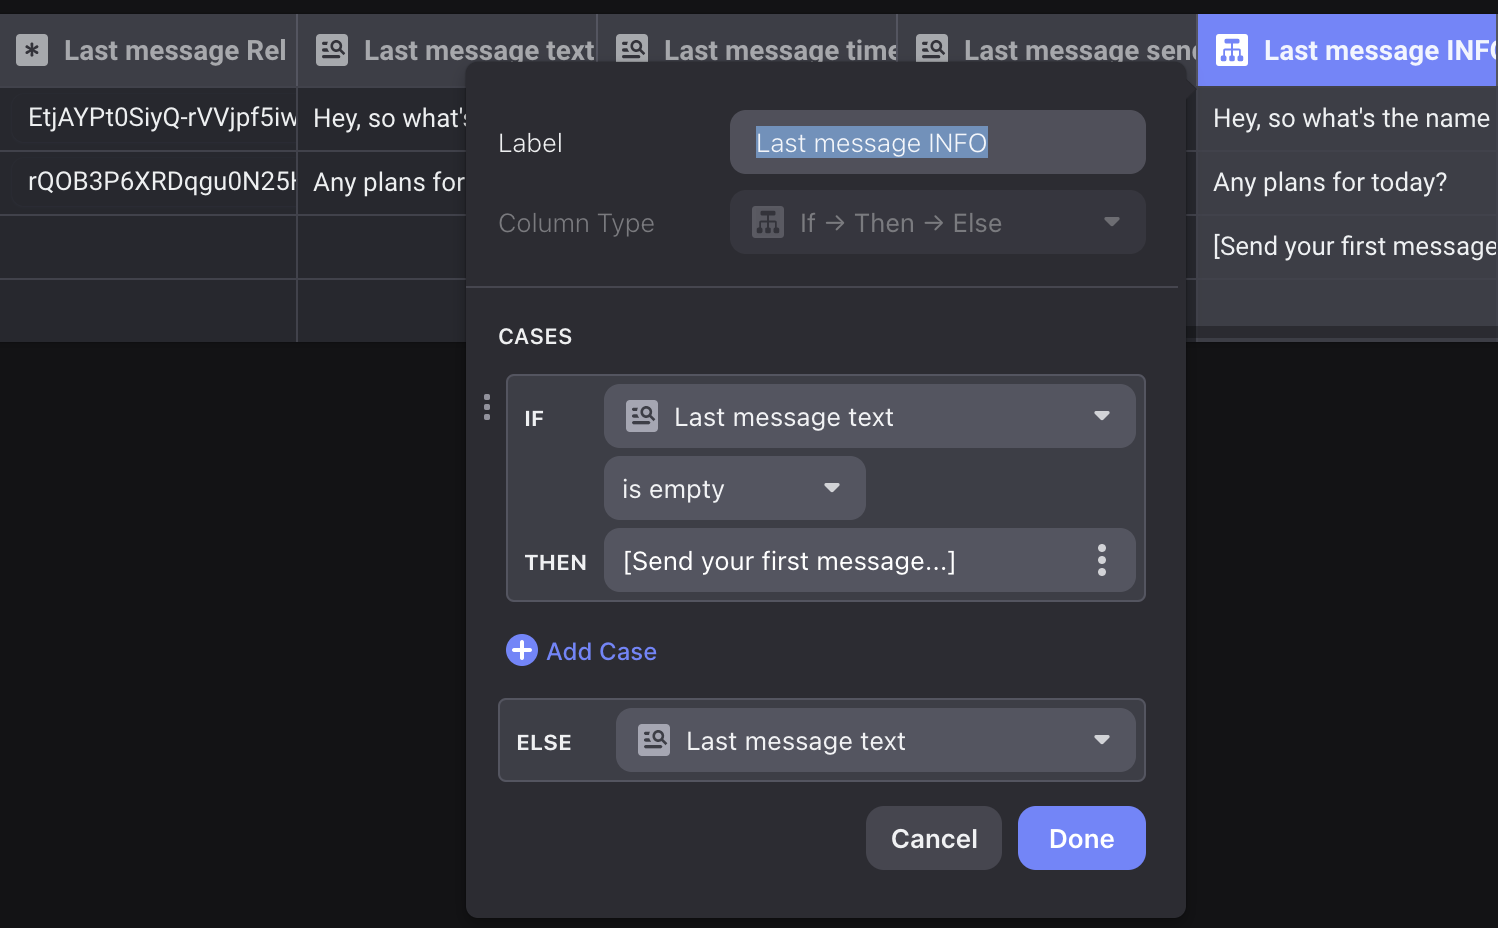The width and height of the screenshot is (1498, 928).
Task: Select the Last message Rel column header
Action: pyautogui.click(x=148, y=50)
